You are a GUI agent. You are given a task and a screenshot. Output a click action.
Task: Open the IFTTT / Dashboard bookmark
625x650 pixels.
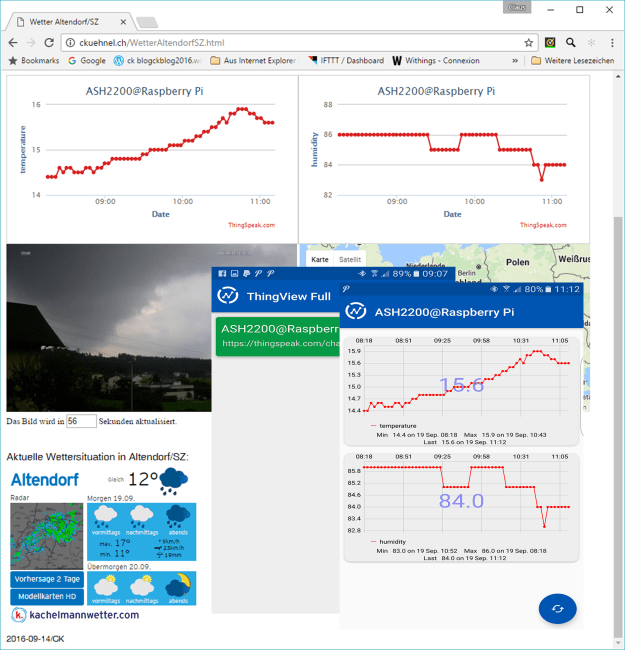click(x=346, y=61)
